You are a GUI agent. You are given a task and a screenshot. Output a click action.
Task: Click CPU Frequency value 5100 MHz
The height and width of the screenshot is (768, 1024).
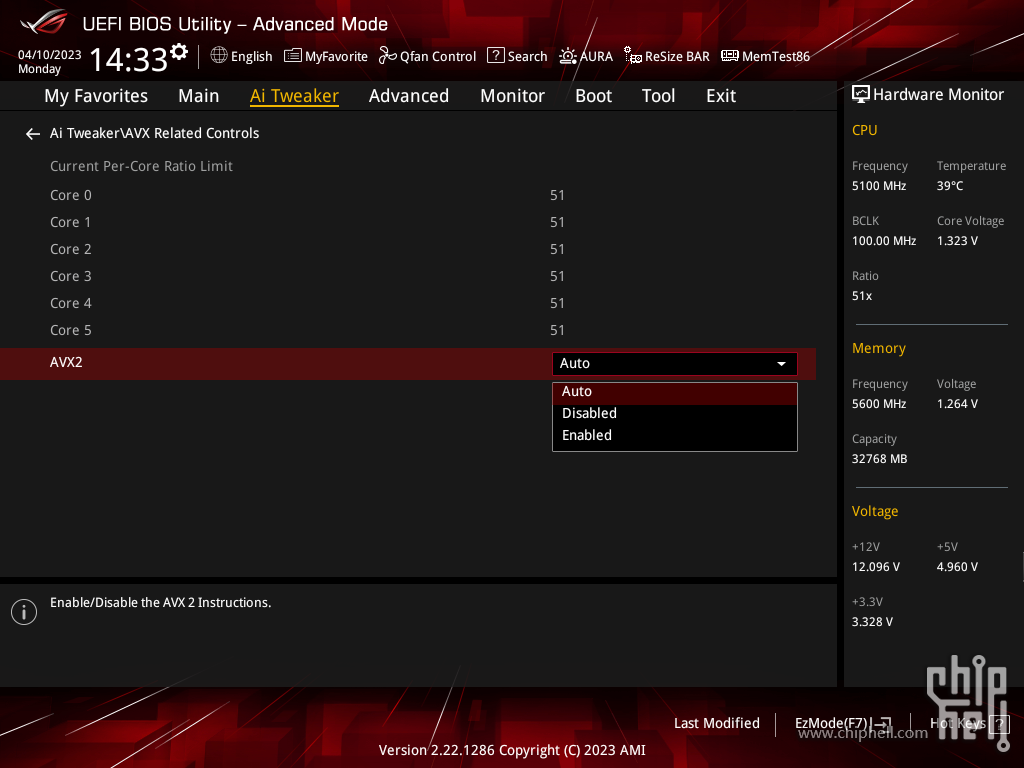[x=879, y=186]
